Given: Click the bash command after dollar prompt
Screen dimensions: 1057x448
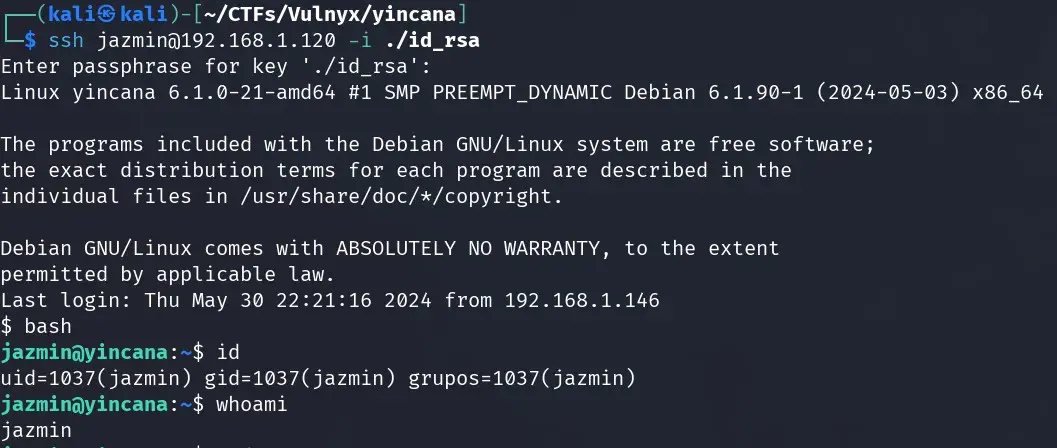Looking at the screenshot, I should 48,326.
